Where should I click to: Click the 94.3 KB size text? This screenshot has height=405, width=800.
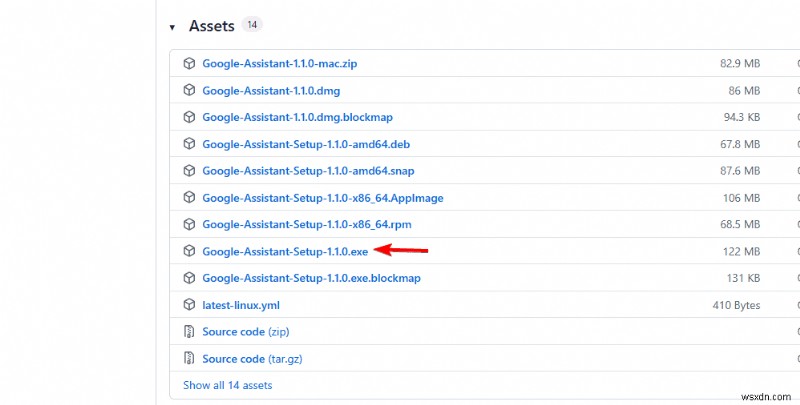tap(742, 117)
